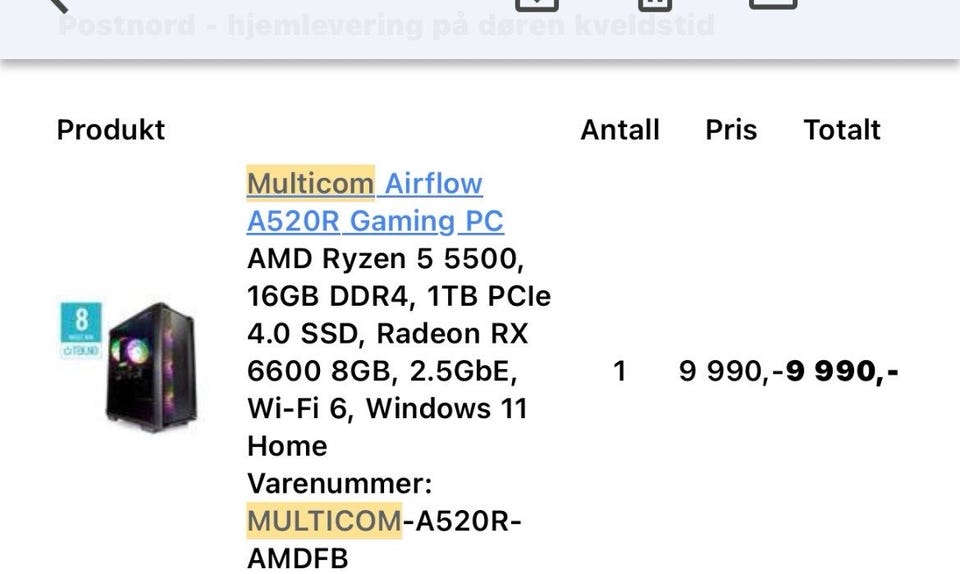Click the faded Postnord hjemlevering heading
Image resolution: width=960 pixels, height=574 pixels.
(x=386, y=26)
